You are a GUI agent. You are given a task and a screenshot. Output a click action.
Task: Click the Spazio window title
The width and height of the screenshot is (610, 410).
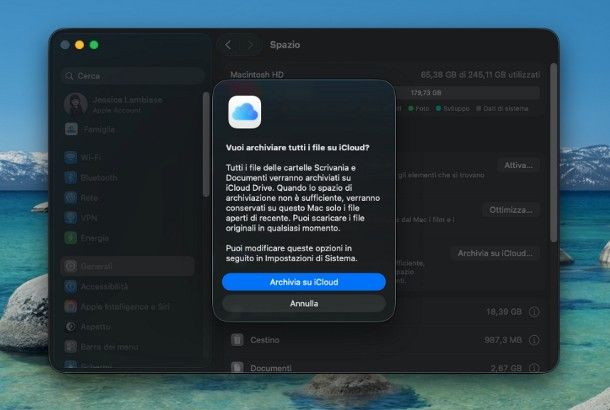[285, 45]
